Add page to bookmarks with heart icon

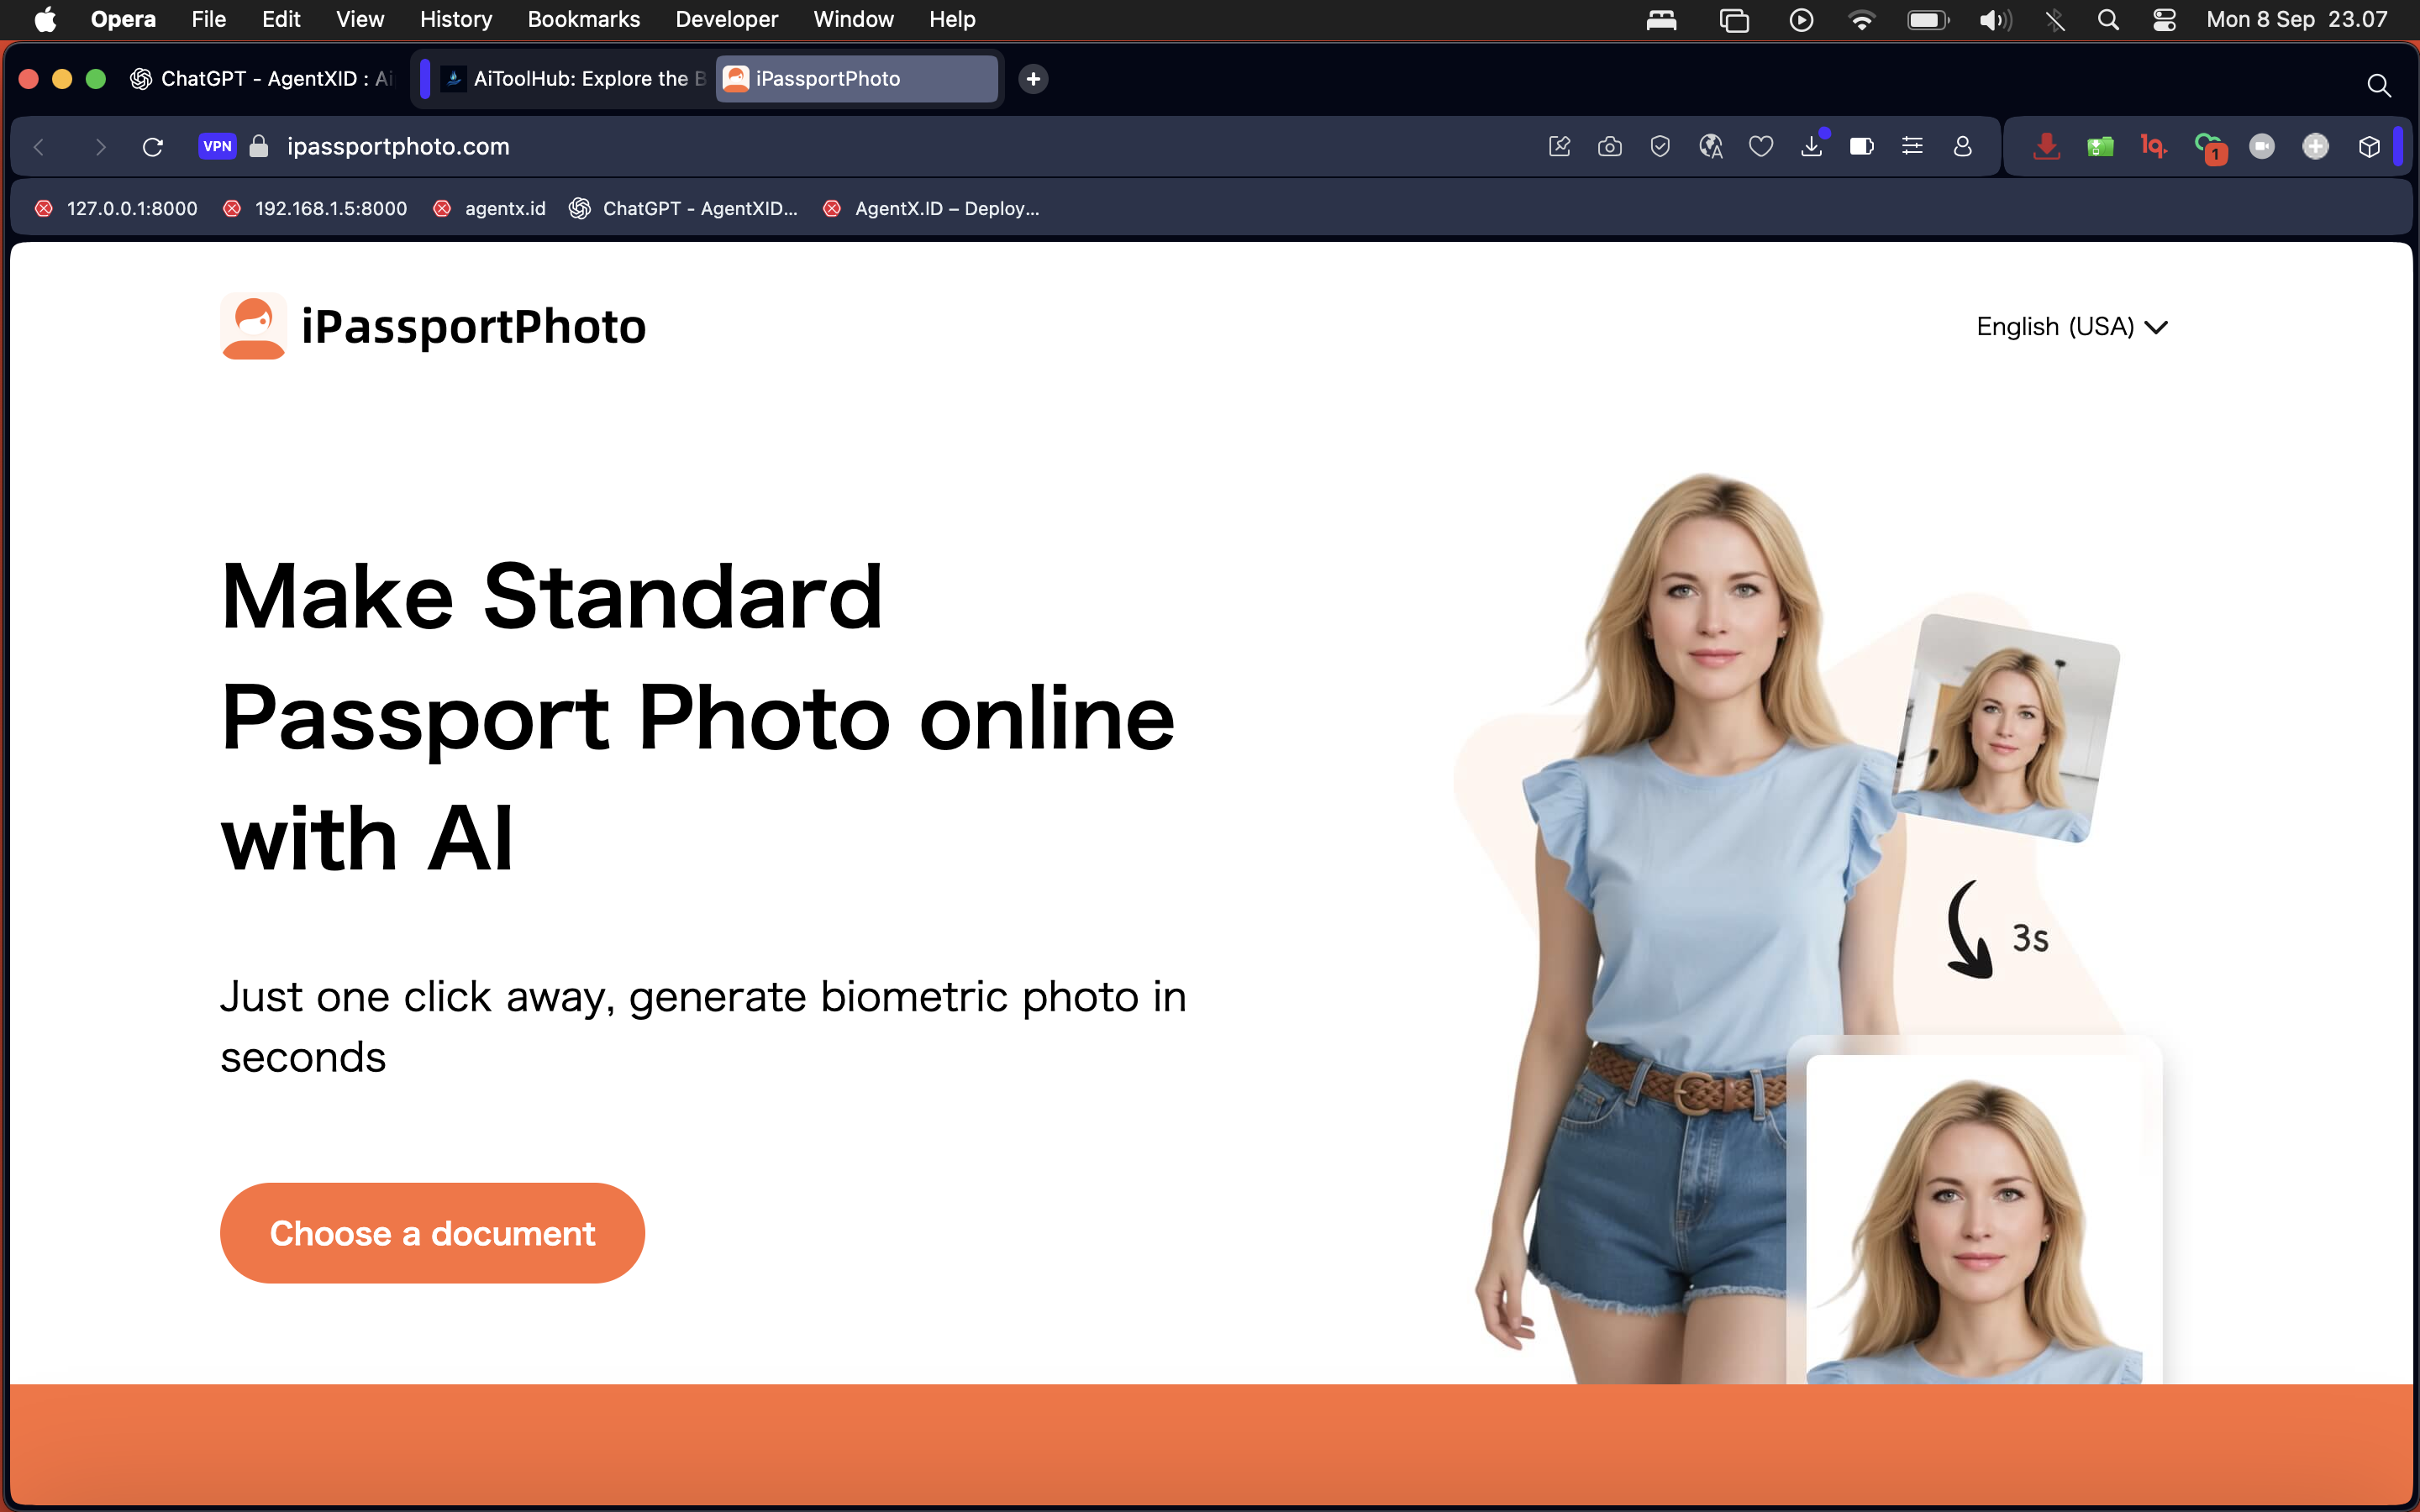pos(1760,147)
